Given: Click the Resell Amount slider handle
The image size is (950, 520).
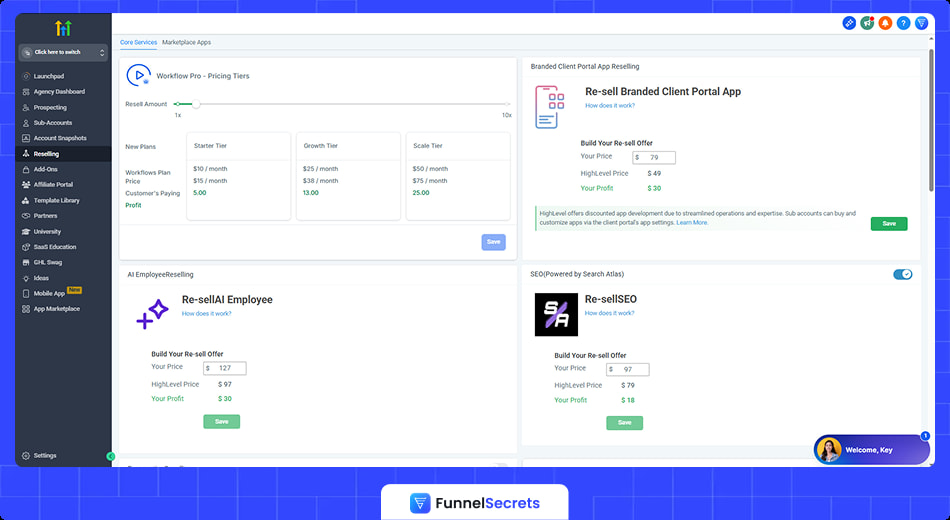Looking at the screenshot, I should (x=196, y=104).
